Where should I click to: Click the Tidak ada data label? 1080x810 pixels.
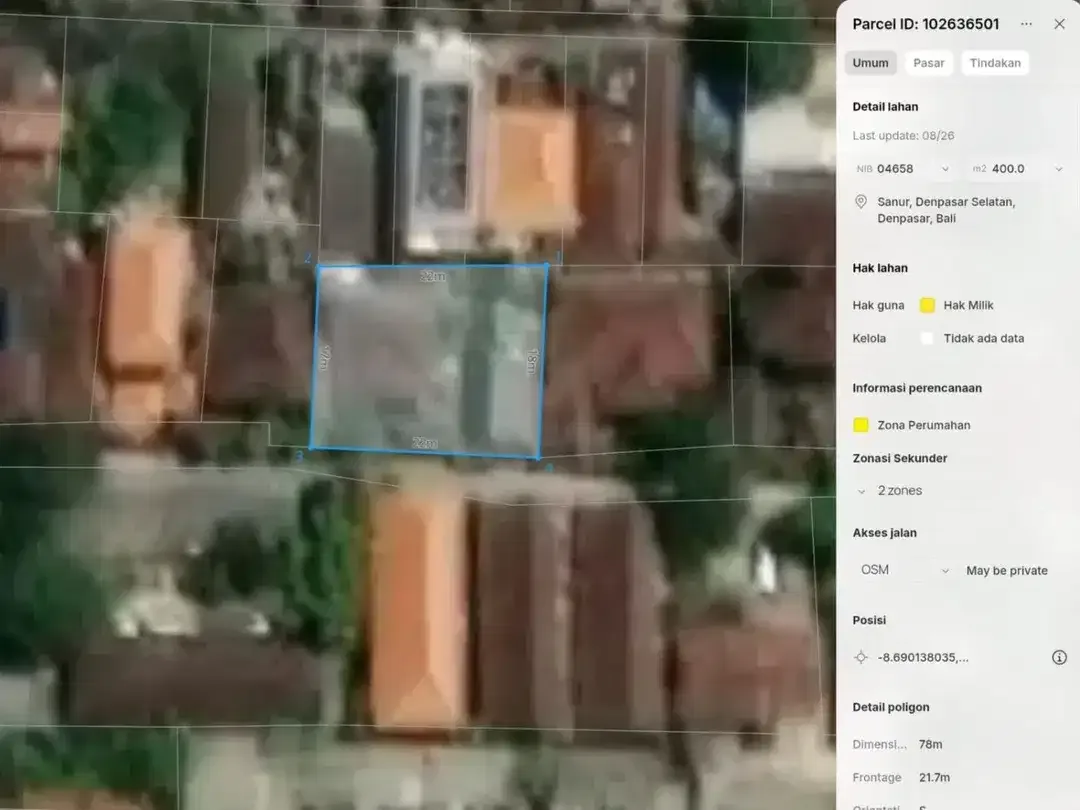pos(984,338)
